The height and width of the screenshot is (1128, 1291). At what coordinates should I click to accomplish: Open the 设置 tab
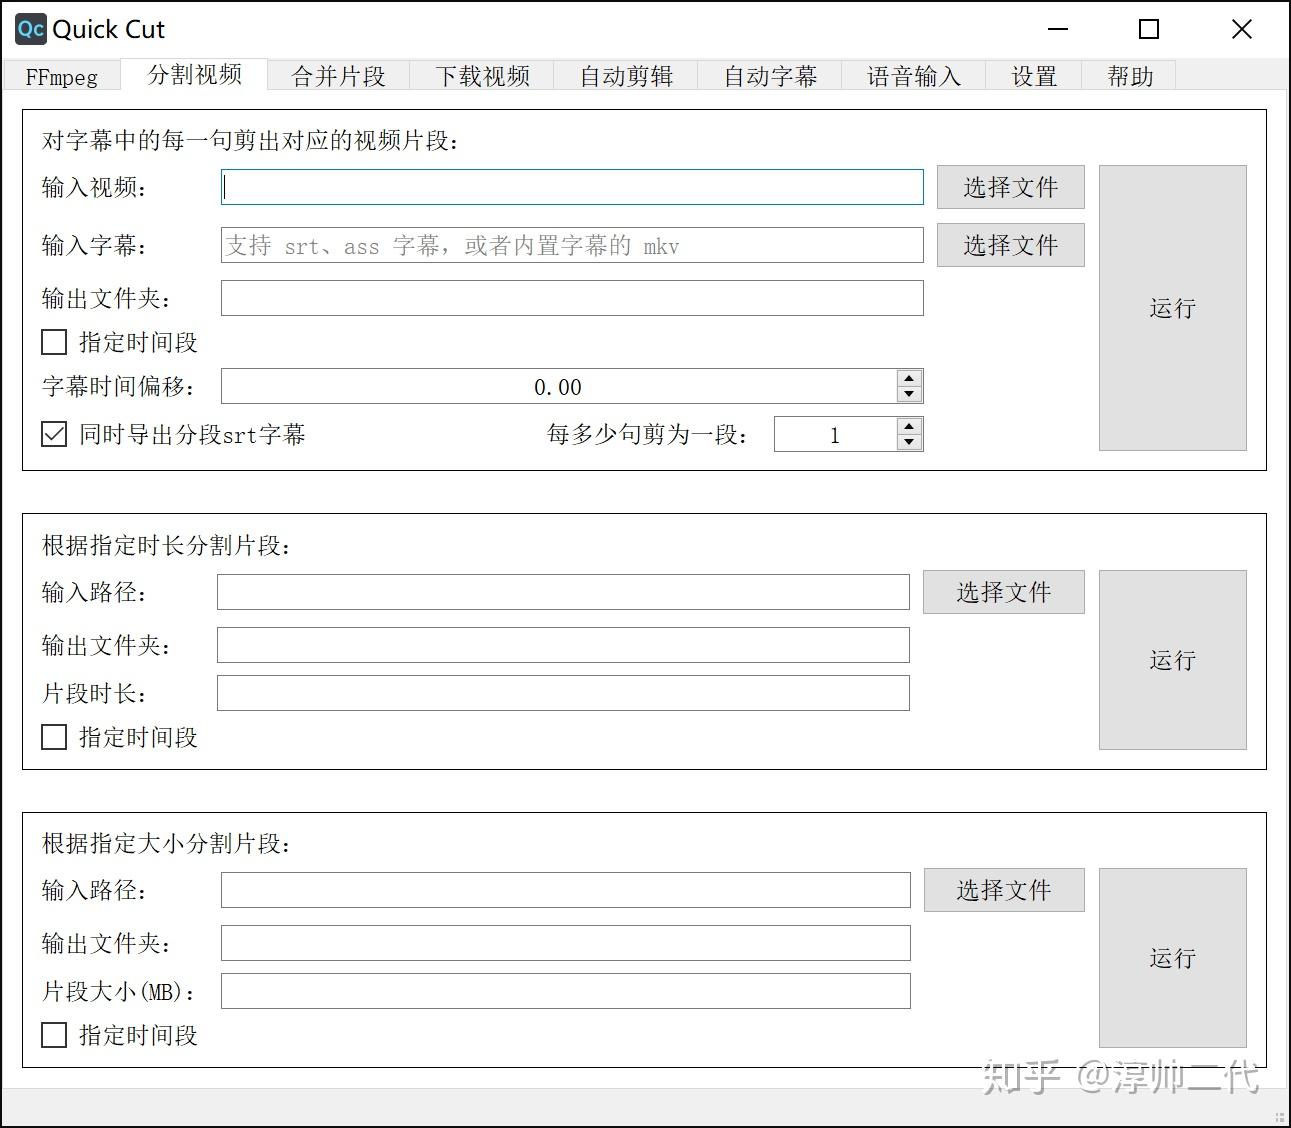point(1034,75)
